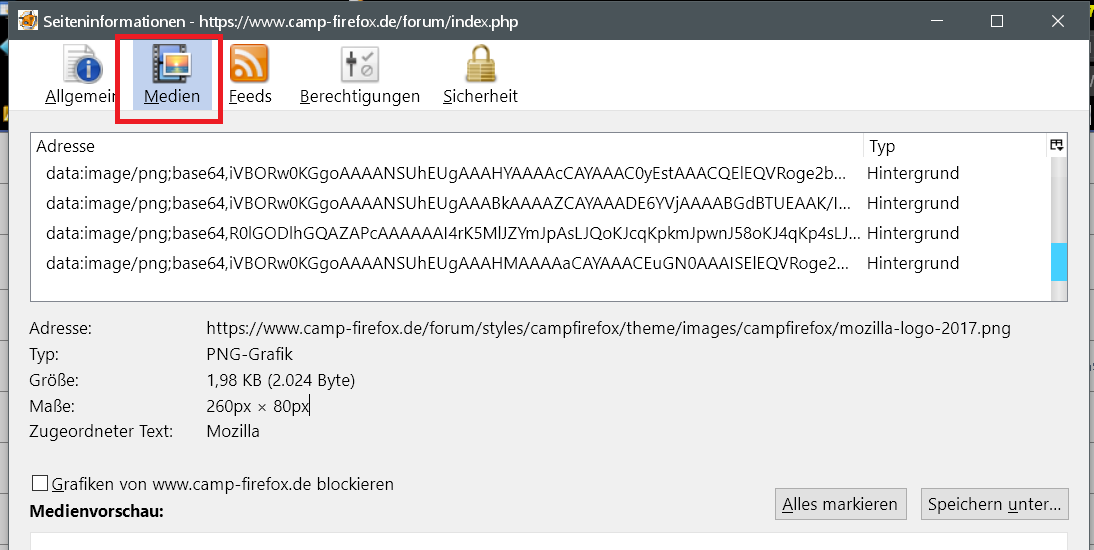Open the Berechtigungen permissions icon

point(358,66)
